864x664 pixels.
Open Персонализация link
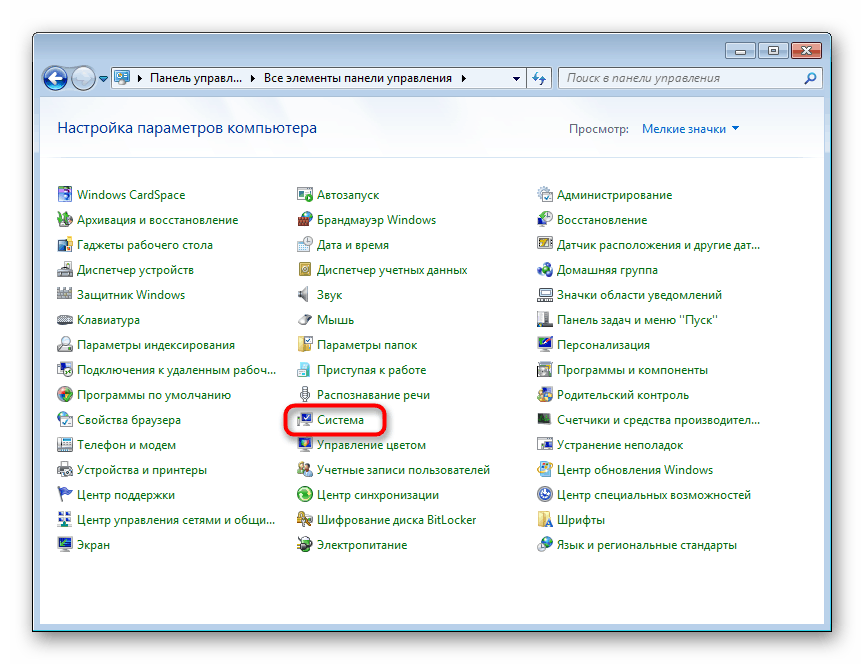pyautogui.click(x=603, y=345)
